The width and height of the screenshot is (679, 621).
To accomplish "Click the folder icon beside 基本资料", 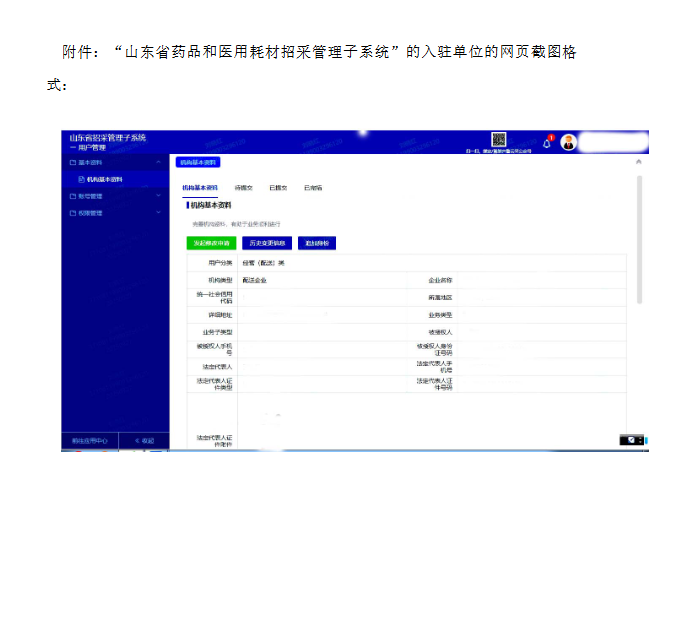I will coord(72,162).
